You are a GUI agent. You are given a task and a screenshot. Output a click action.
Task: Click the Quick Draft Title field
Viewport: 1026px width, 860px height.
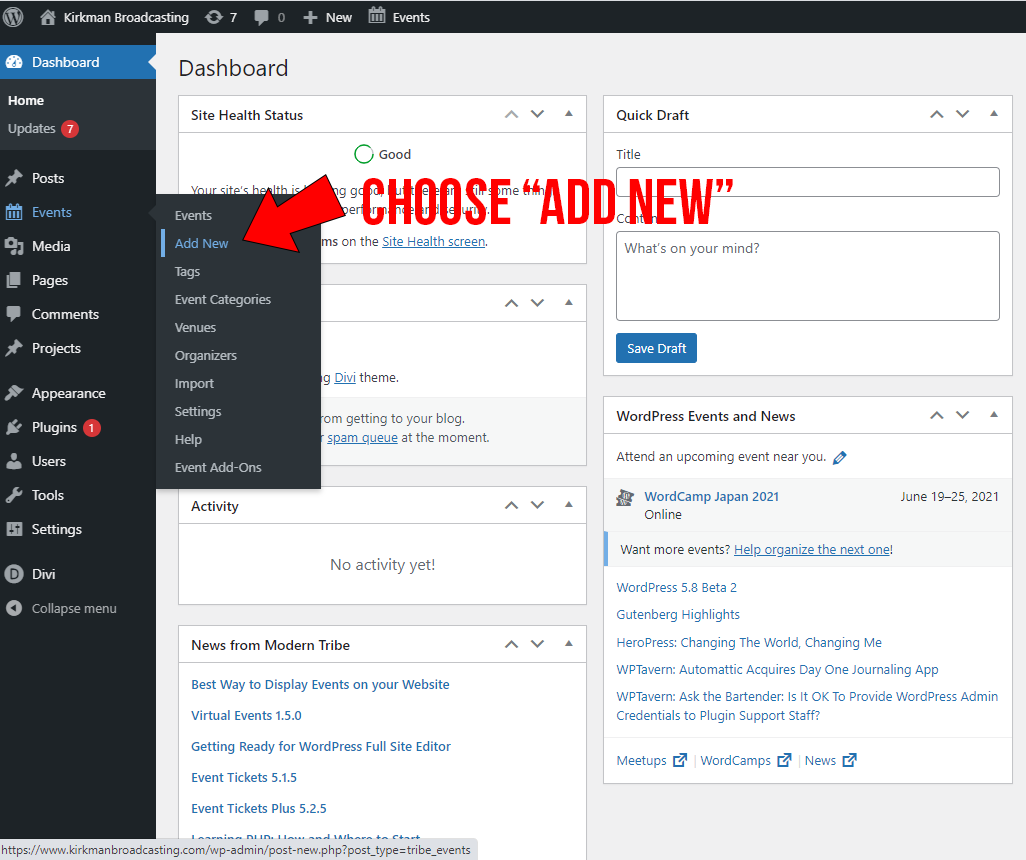tap(807, 182)
